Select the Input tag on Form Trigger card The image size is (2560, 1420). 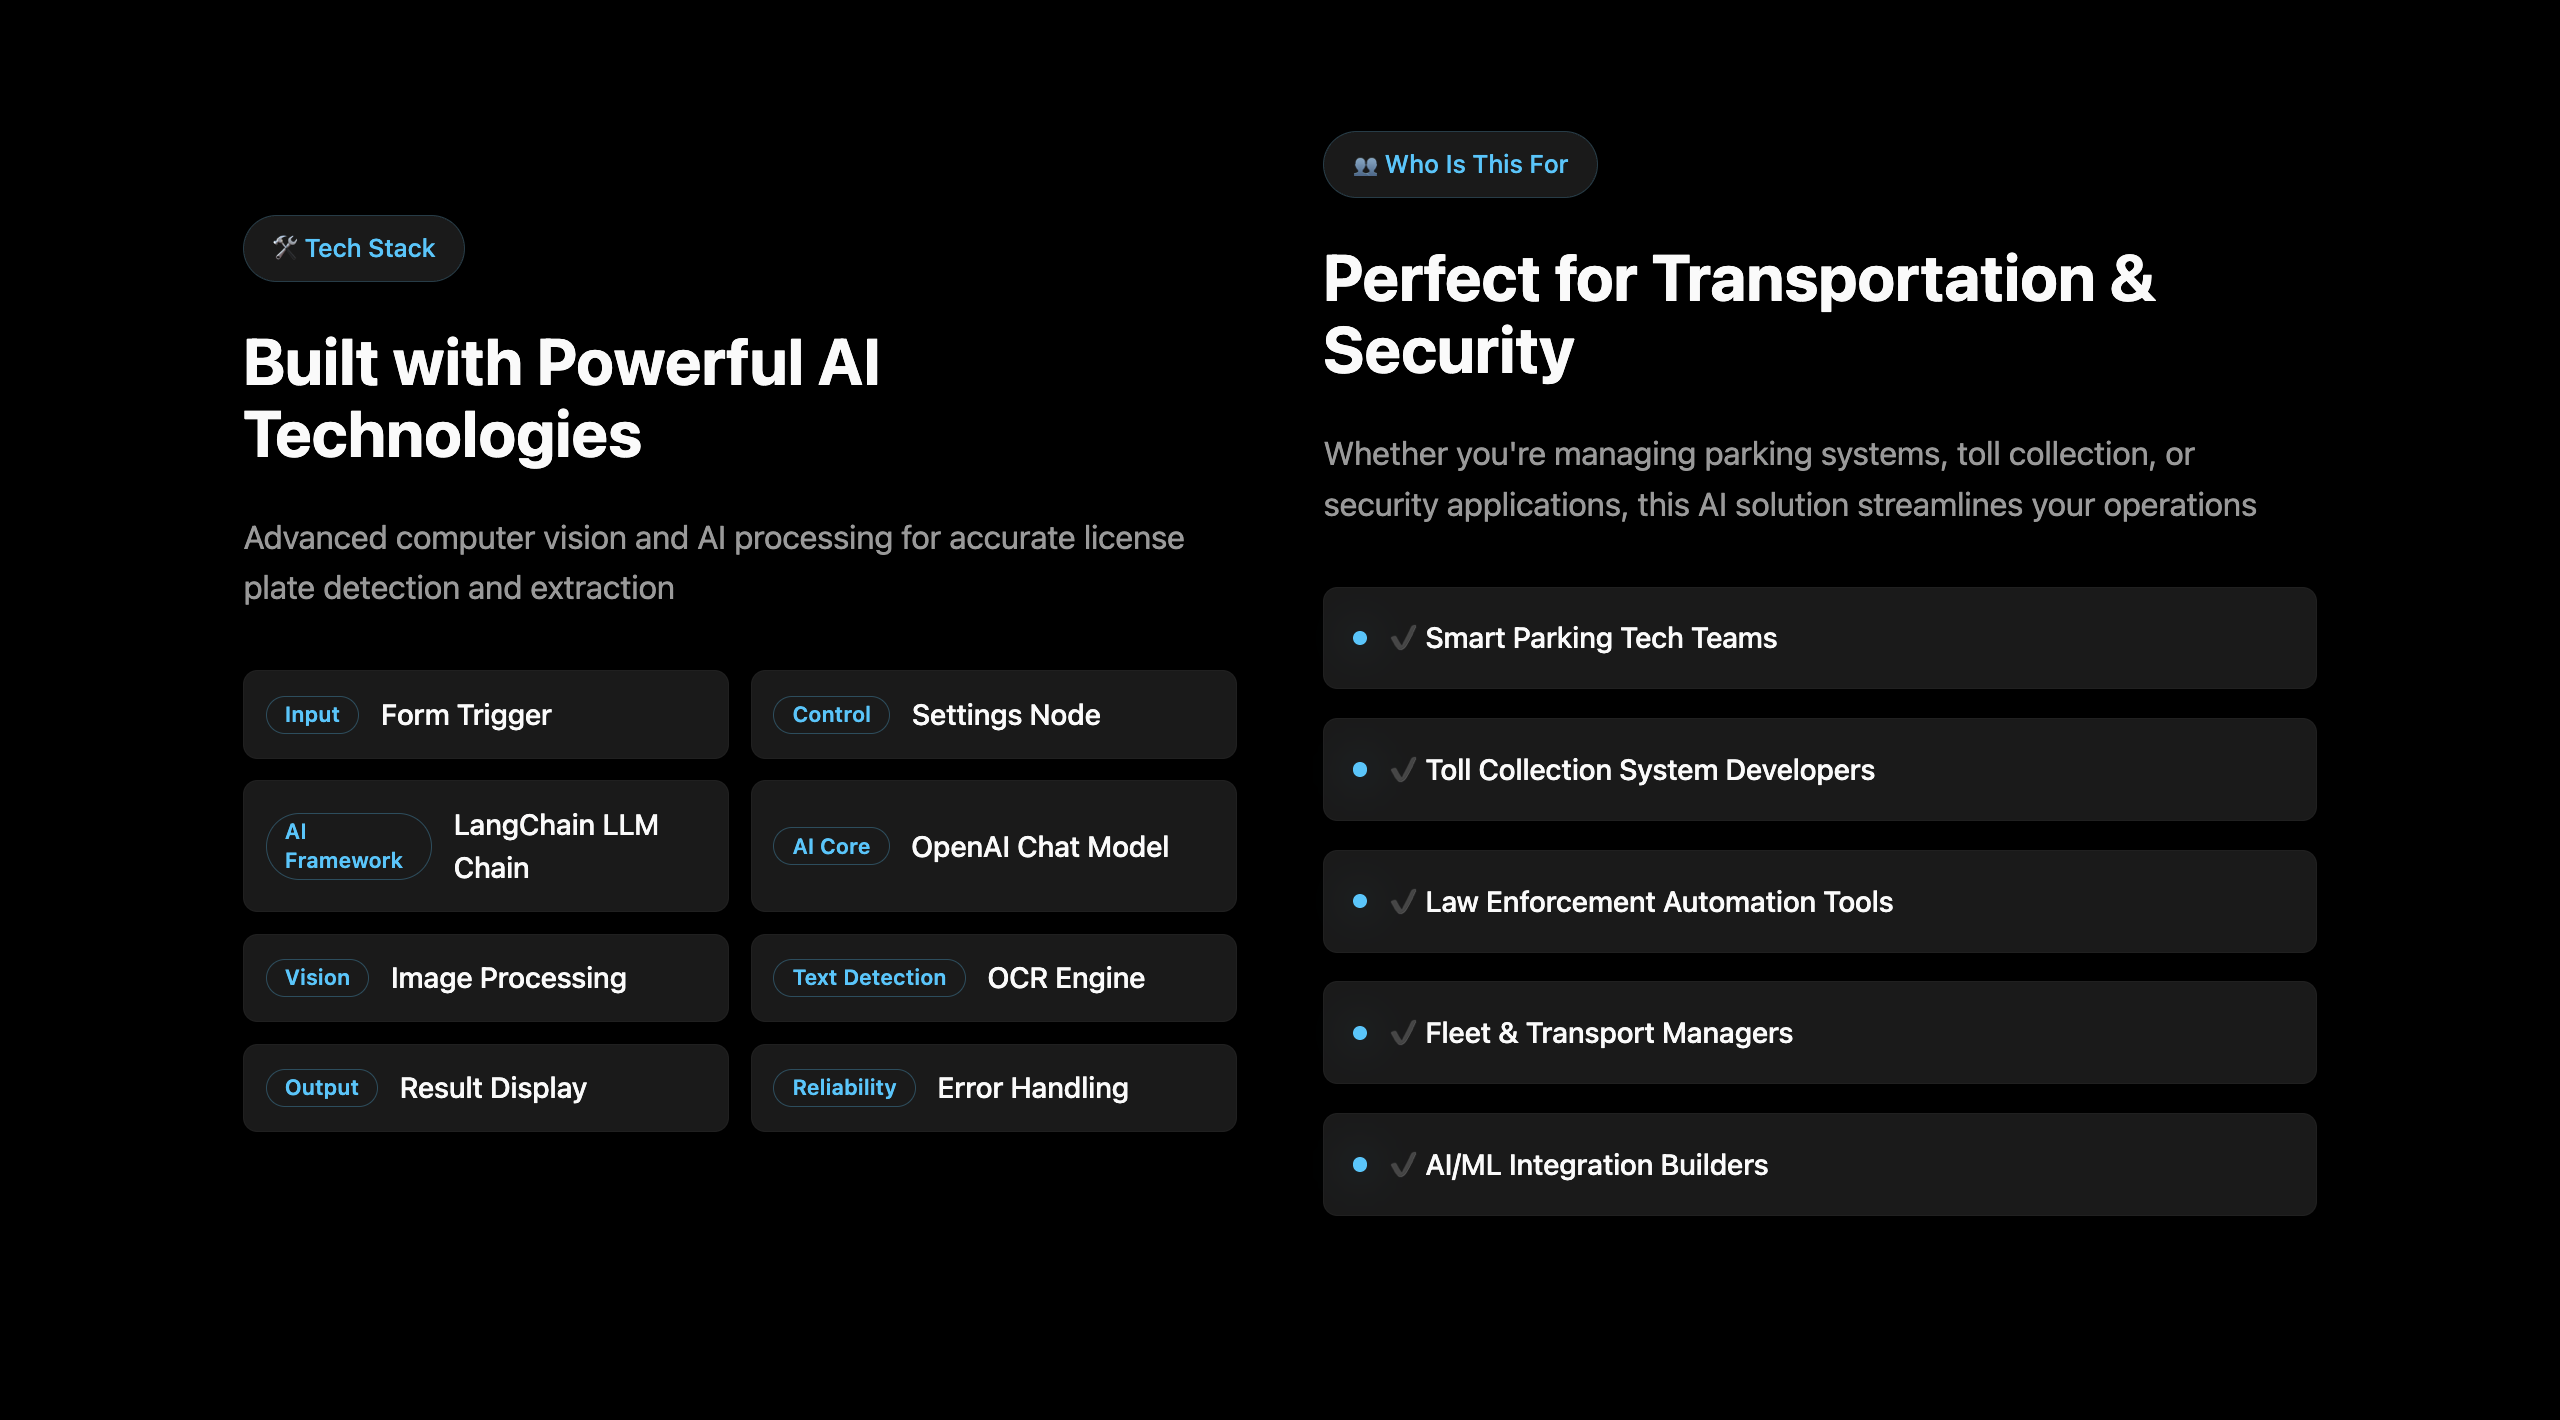tap(312, 715)
